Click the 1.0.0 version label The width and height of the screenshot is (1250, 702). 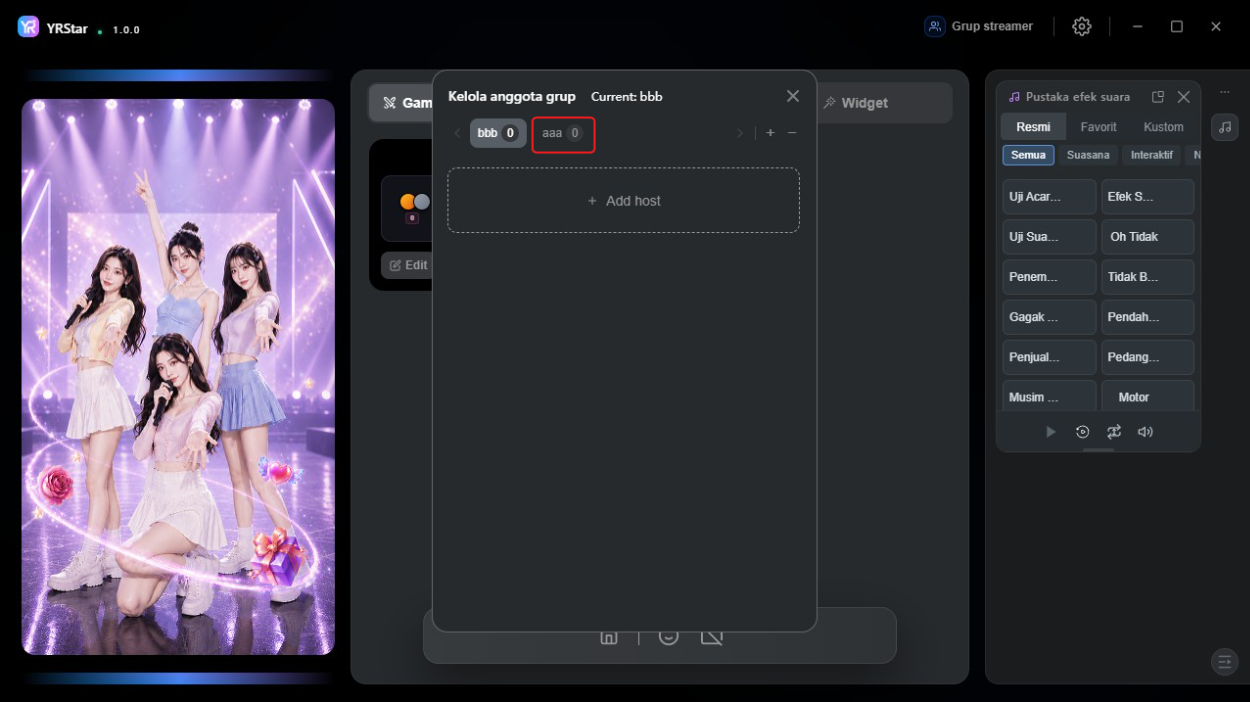click(126, 30)
